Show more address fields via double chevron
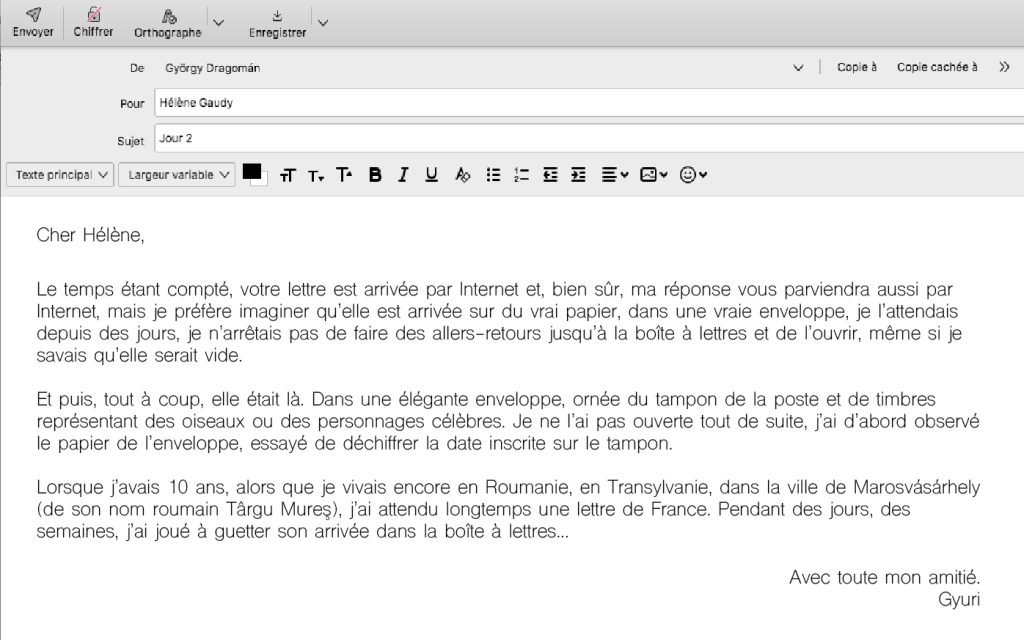Viewport: 1024px width, 640px height. point(1004,68)
